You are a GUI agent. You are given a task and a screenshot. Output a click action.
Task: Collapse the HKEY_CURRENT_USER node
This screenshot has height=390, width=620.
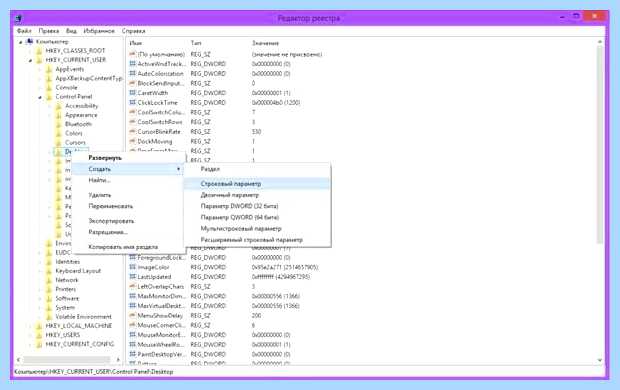click(30, 61)
